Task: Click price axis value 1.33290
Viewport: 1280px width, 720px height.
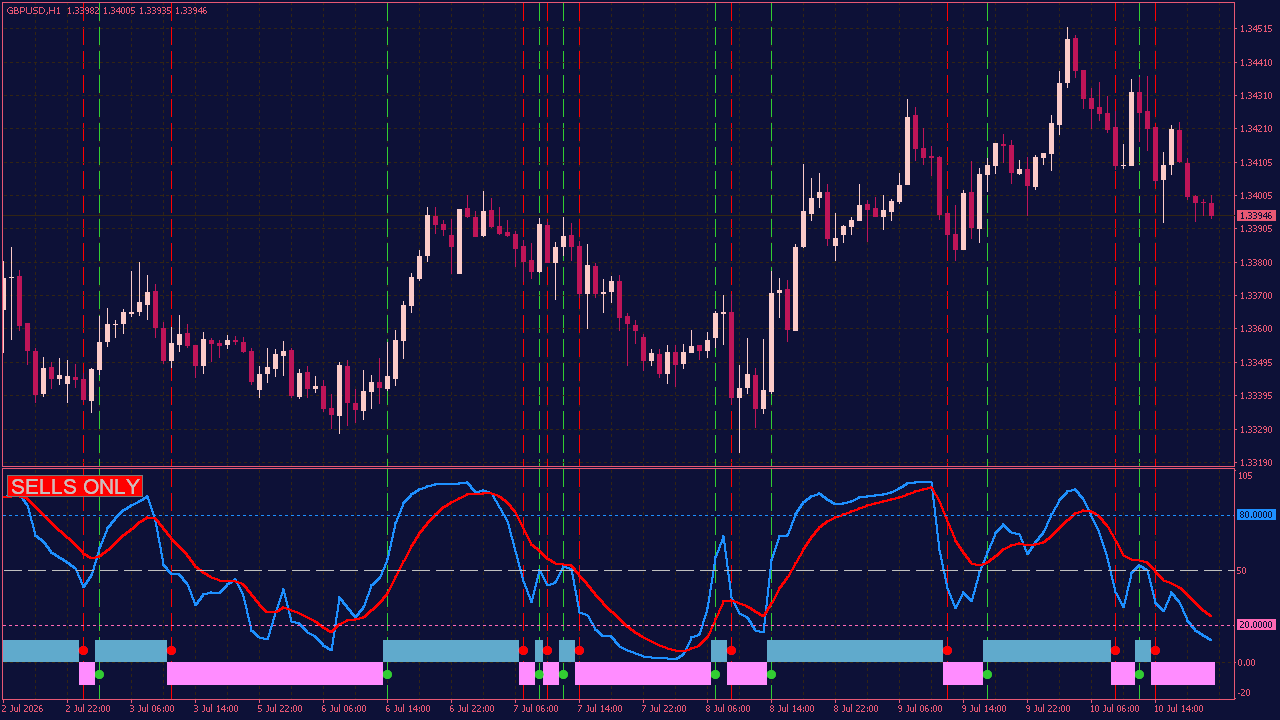Action: click(1256, 430)
